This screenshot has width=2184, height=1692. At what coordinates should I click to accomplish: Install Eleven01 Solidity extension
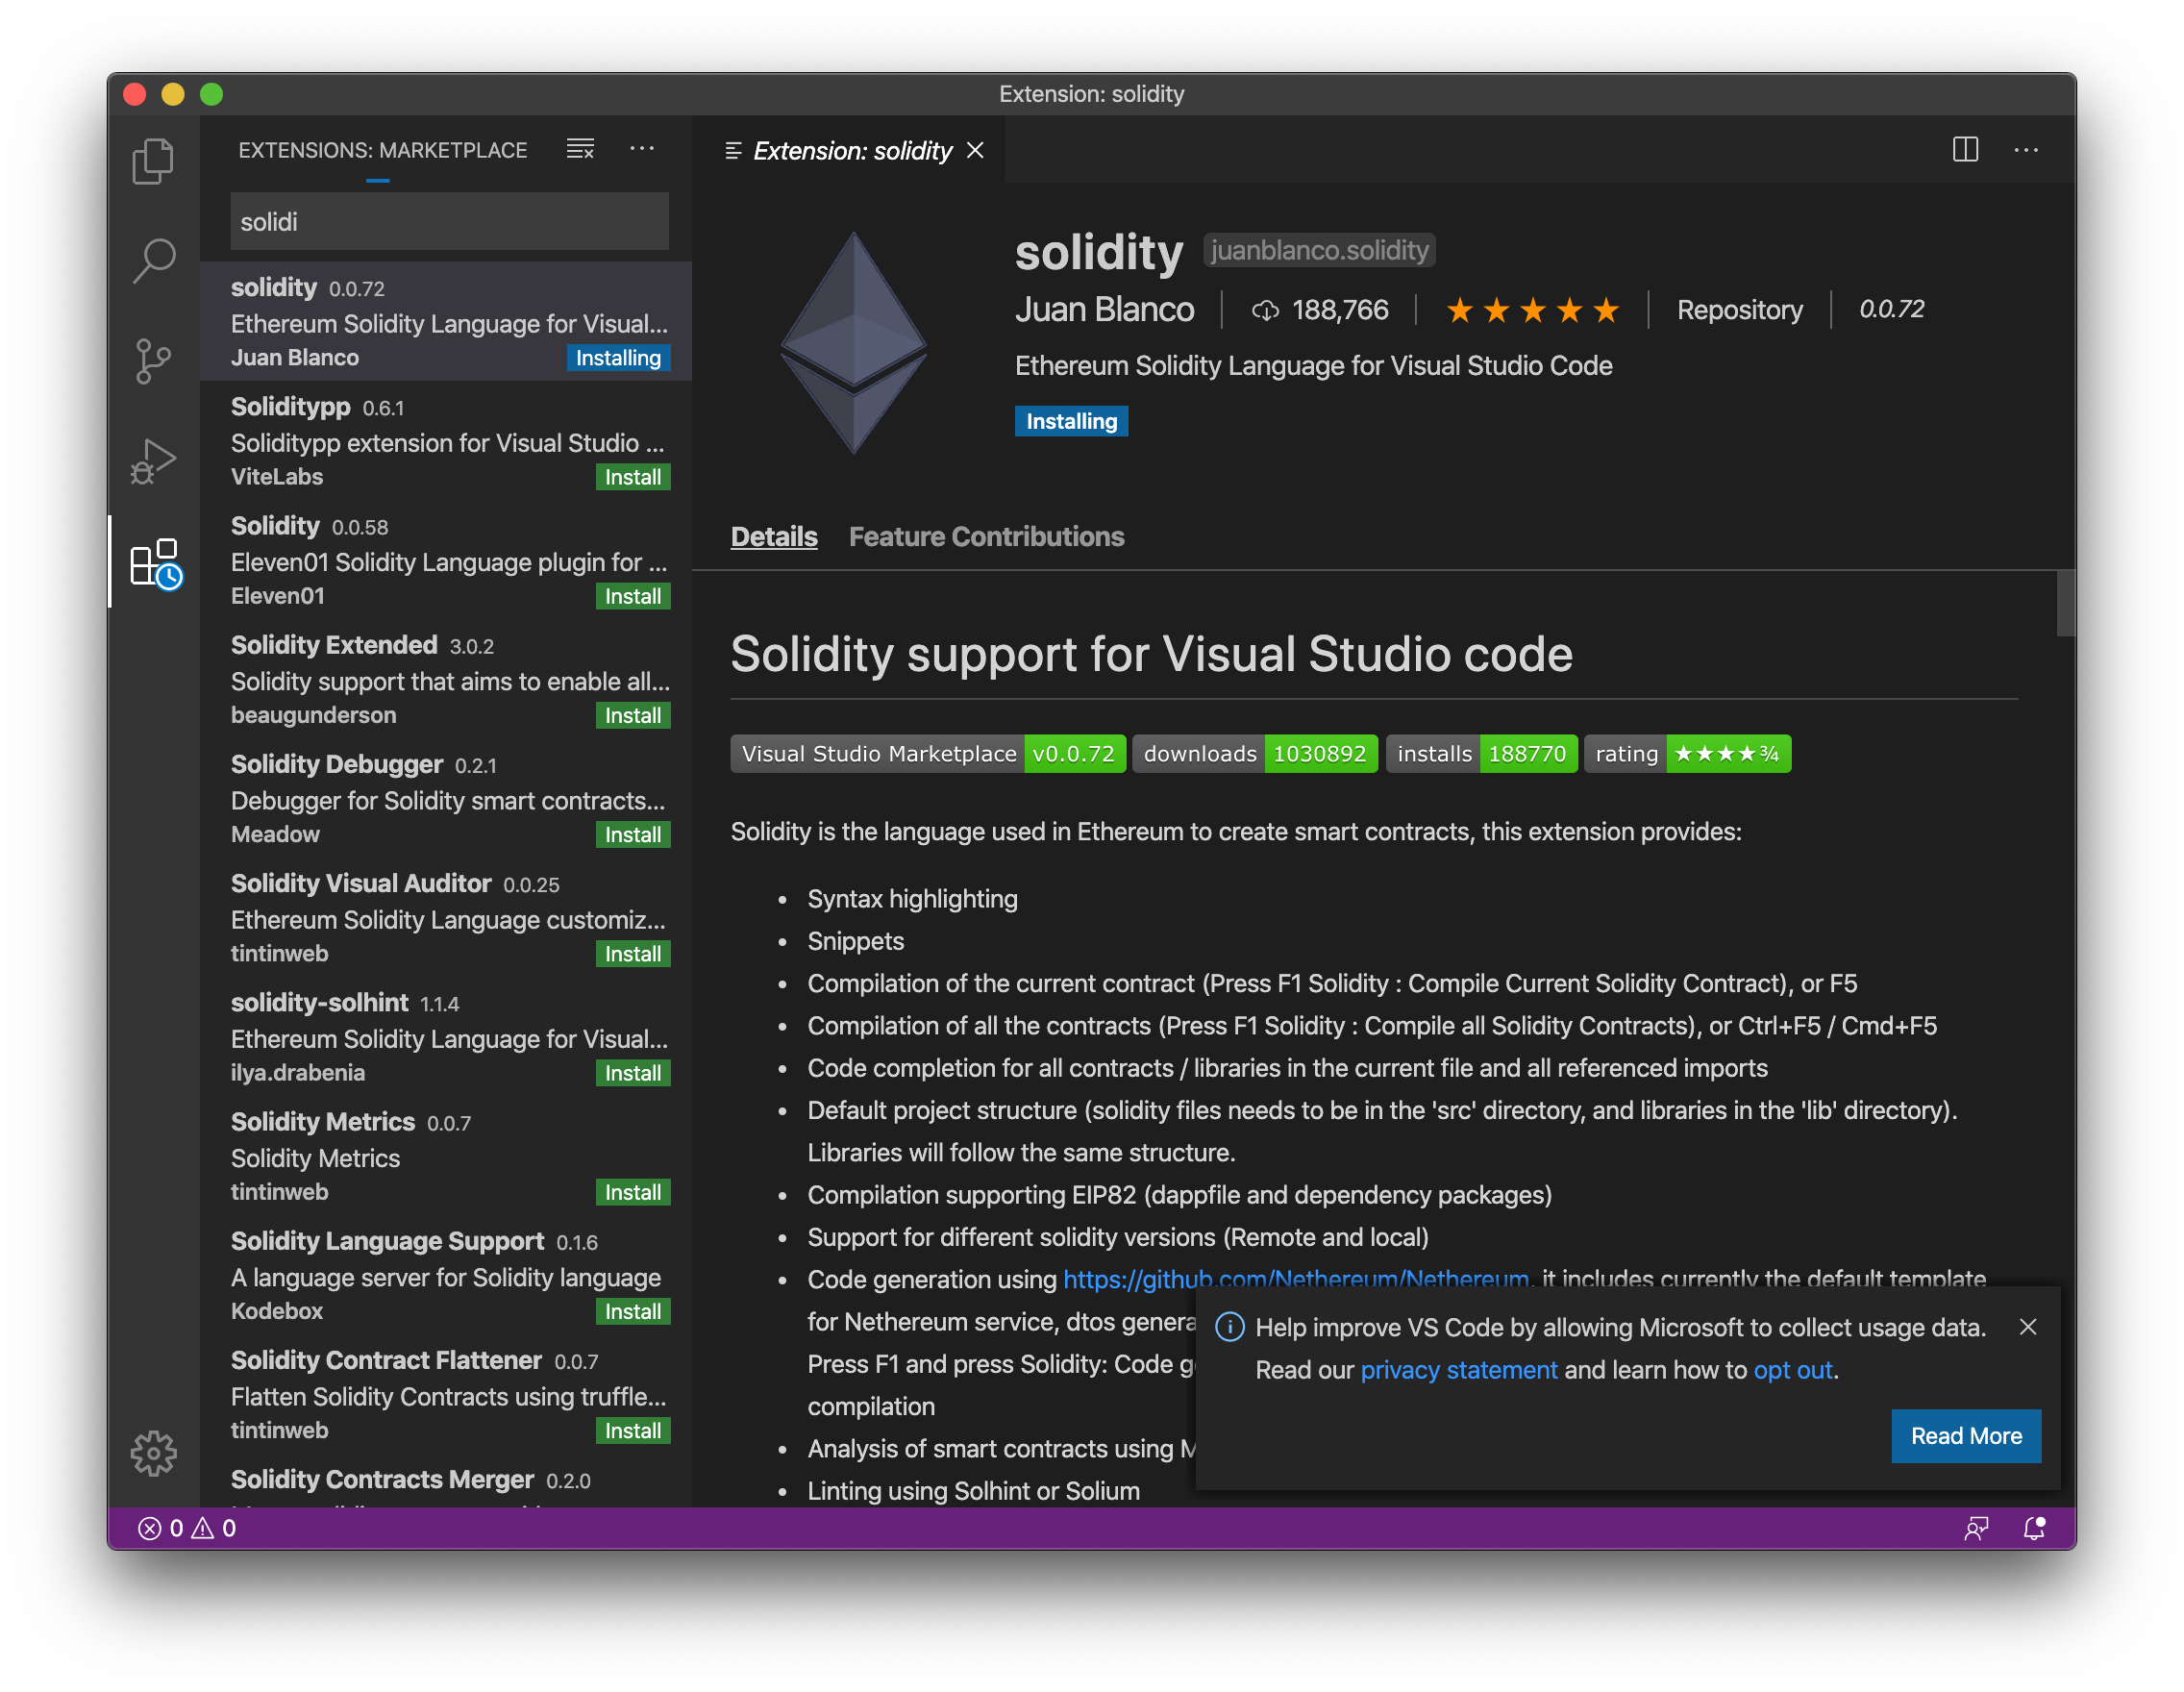(x=633, y=596)
